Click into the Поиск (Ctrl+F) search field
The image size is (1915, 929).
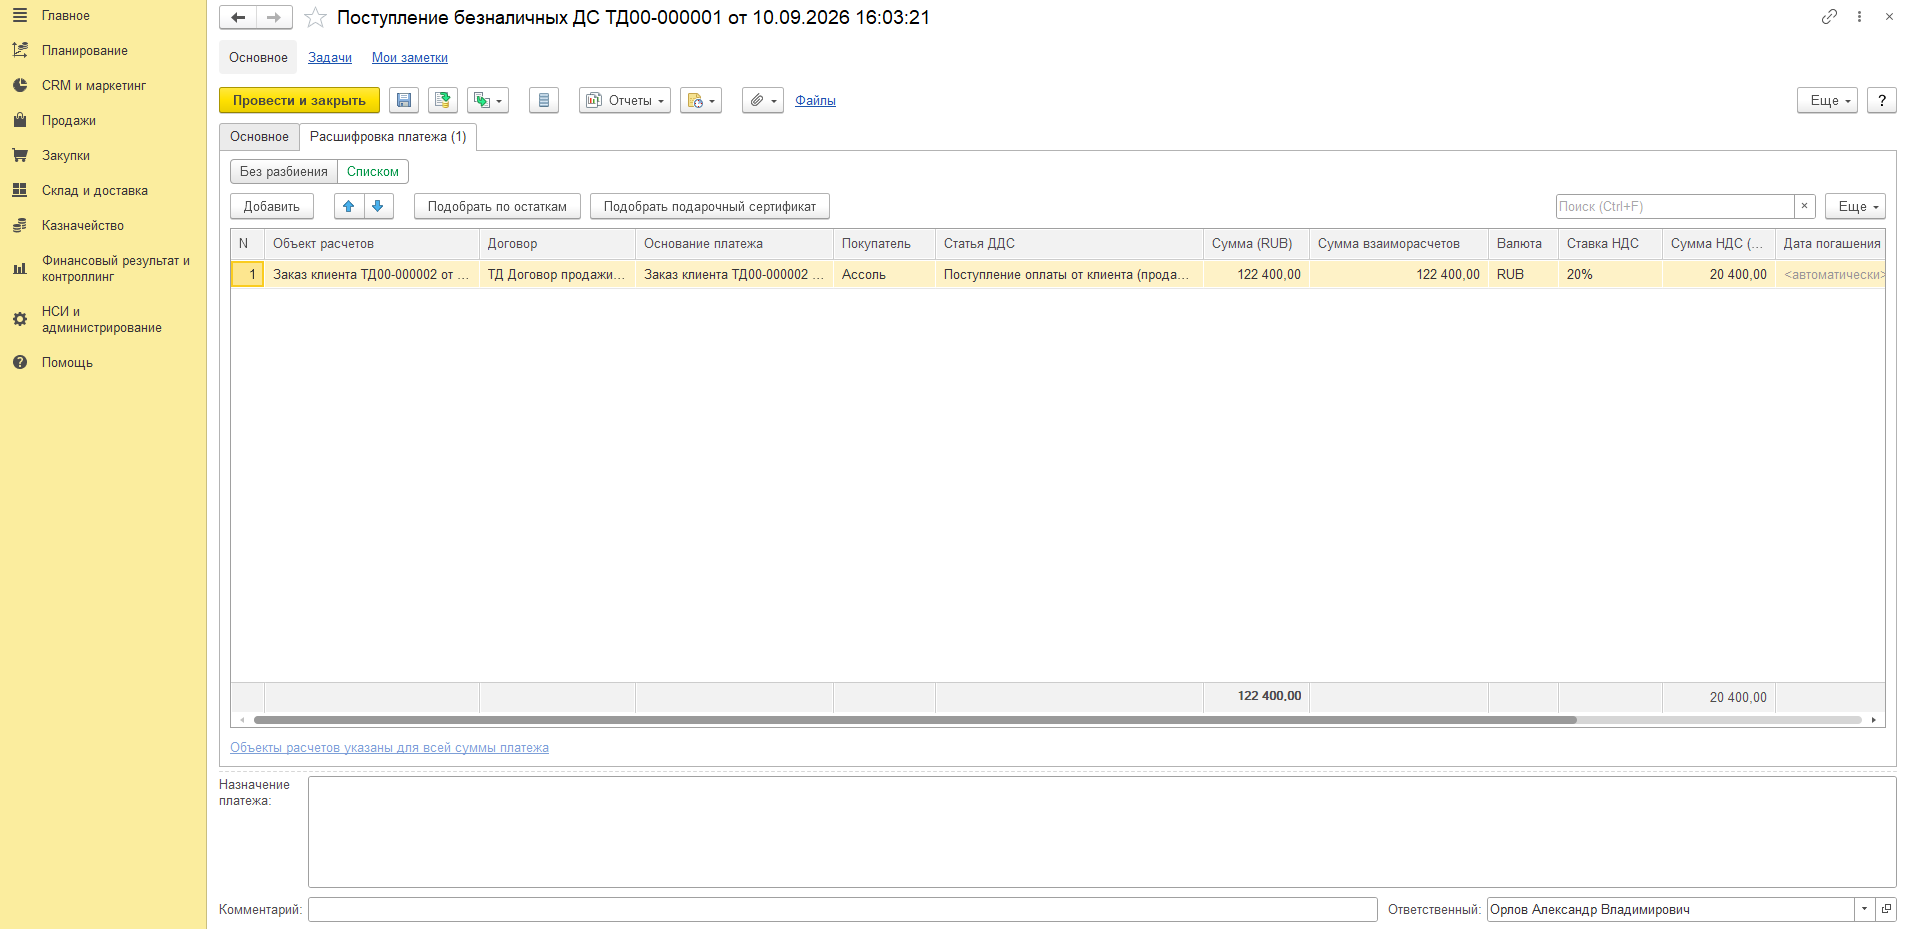1675,206
